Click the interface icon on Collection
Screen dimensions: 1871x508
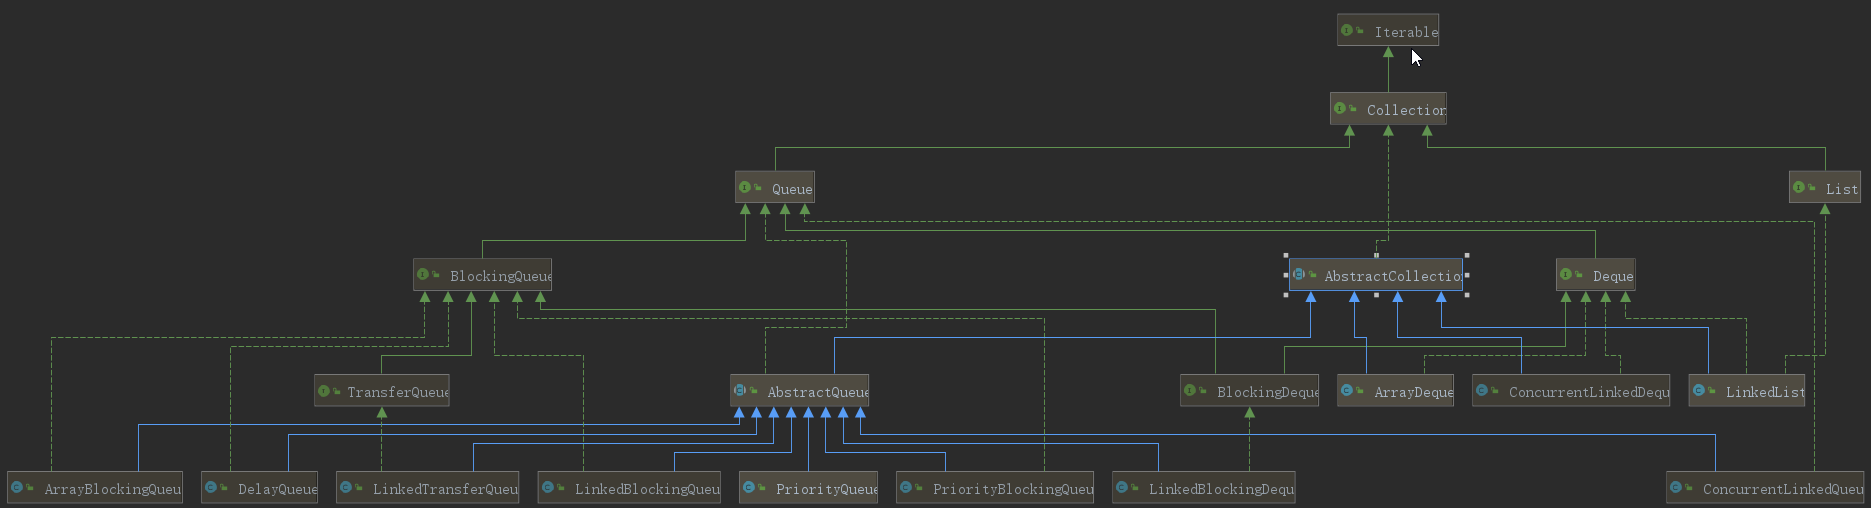coord(1340,109)
